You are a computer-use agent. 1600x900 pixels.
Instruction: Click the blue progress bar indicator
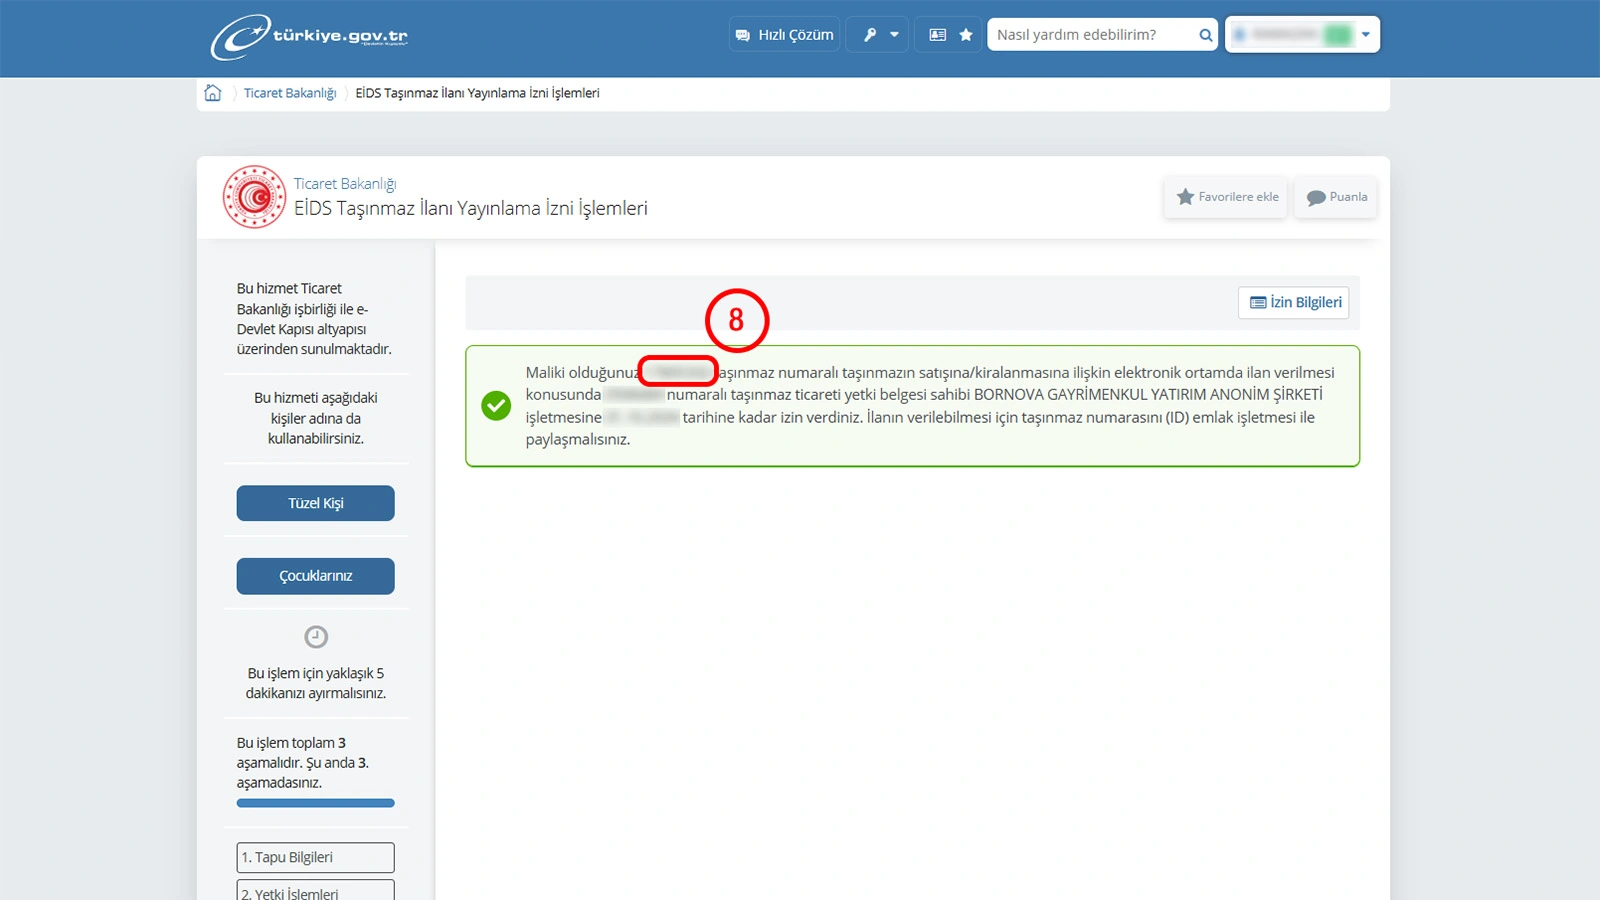click(x=316, y=803)
